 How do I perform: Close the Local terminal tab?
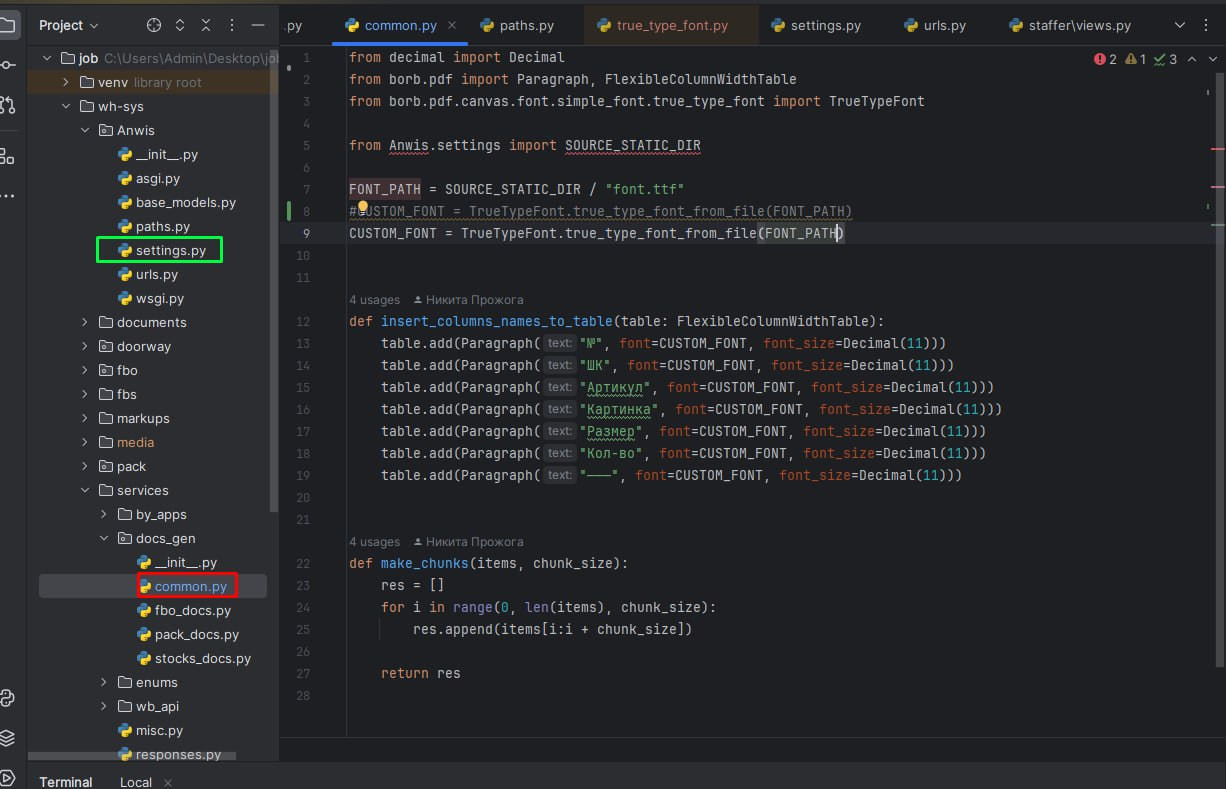pyautogui.click(x=167, y=783)
